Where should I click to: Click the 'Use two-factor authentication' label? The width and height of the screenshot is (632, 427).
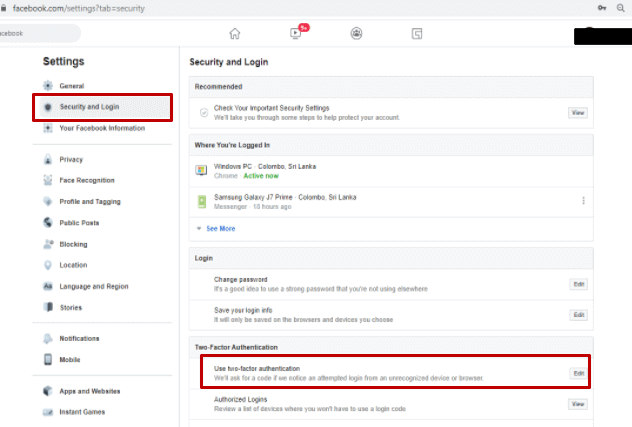coord(257,369)
